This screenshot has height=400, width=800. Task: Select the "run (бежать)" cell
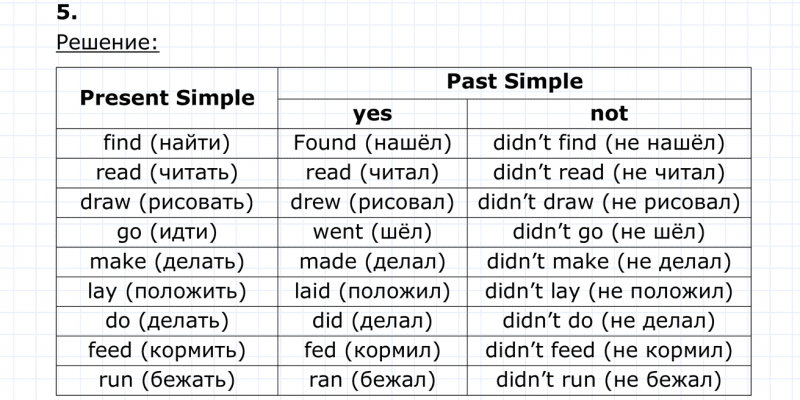tap(167, 381)
